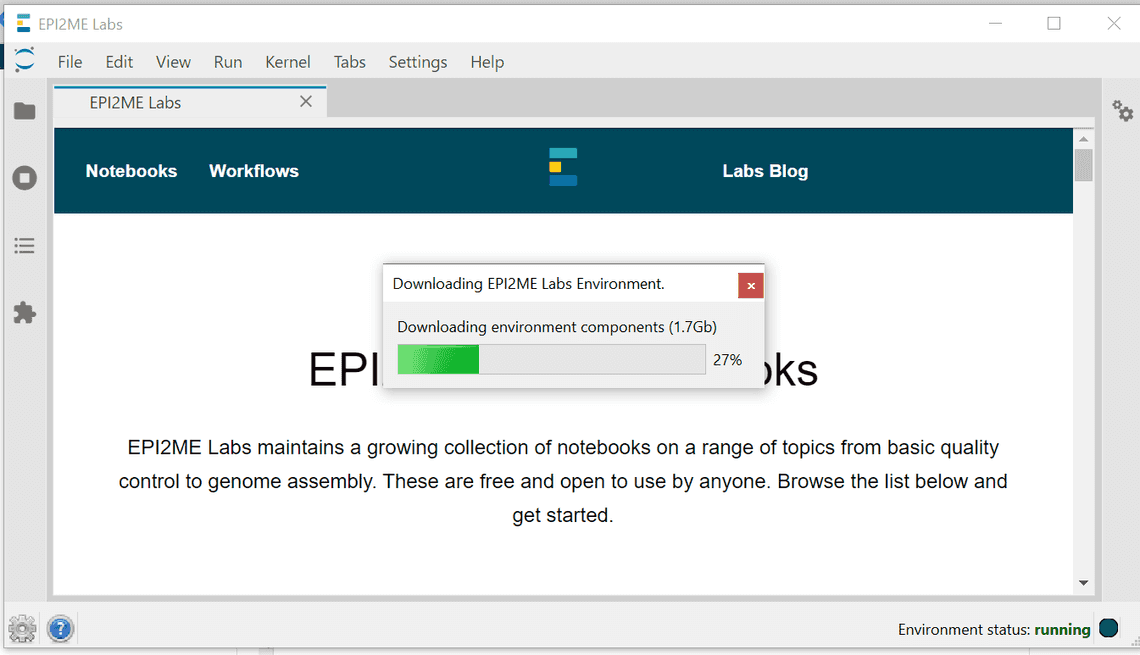Open the Settings menu
Image resolution: width=1140 pixels, height=655 pixels.
pyautogui.click(x=417, y=62)
